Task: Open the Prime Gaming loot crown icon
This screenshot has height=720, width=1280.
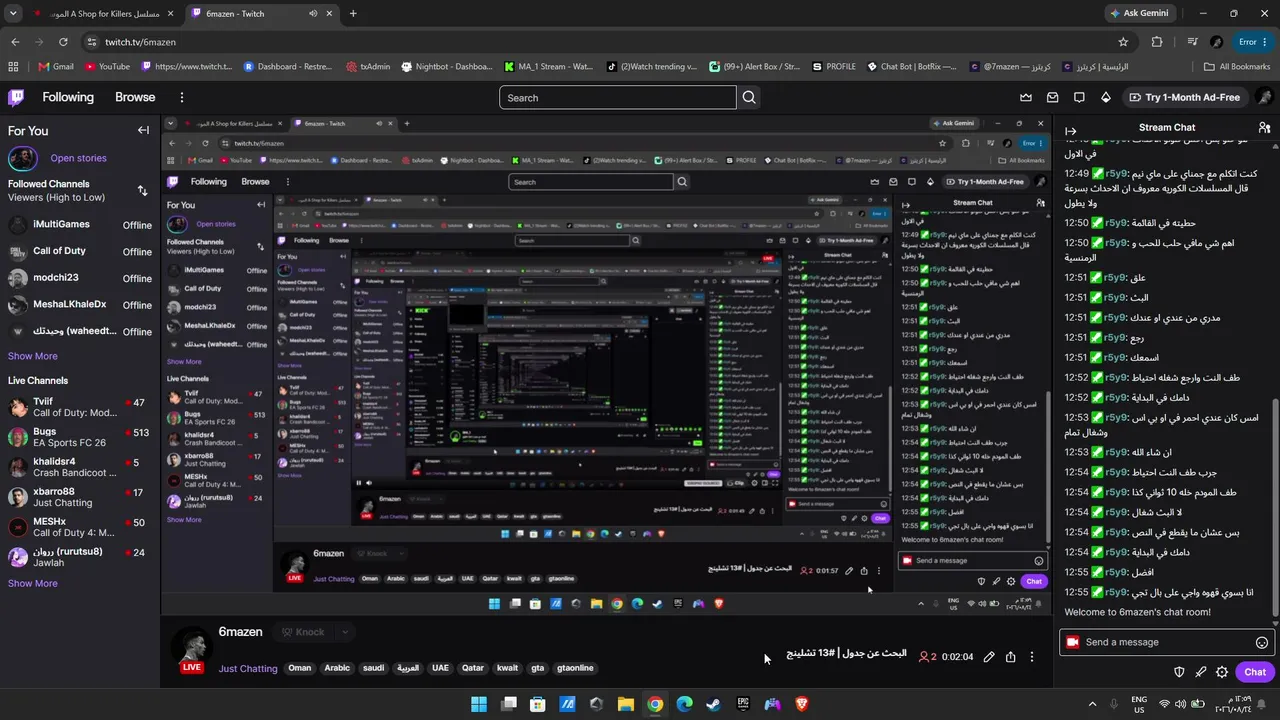Action: 1026,97
